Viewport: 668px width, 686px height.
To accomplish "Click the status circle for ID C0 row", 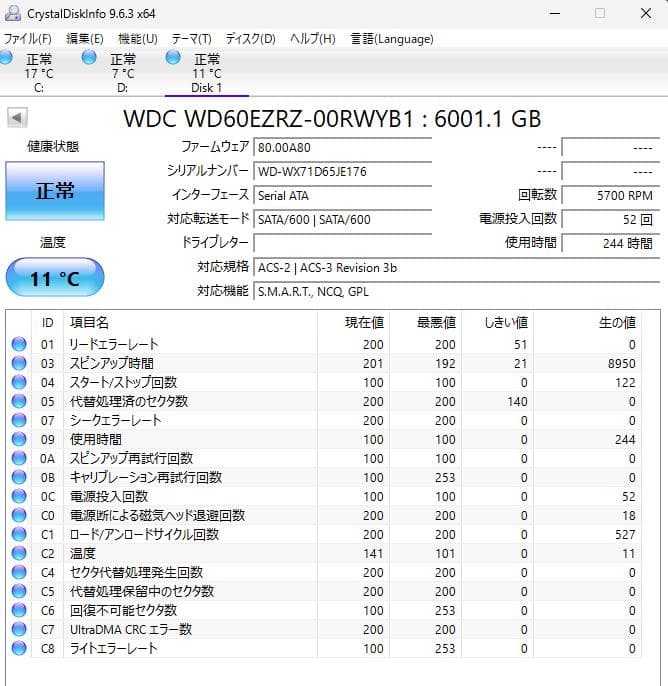I will [x=19, y=515].
